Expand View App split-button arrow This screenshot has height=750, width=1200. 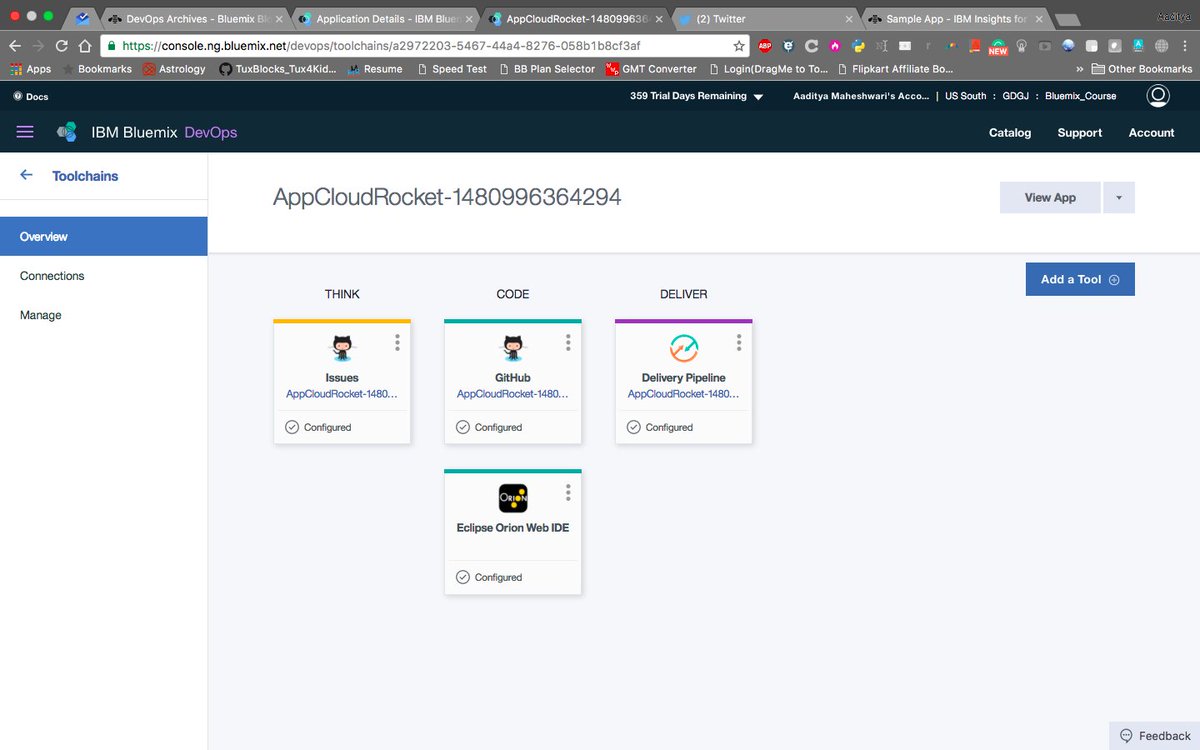coord(1118,198)
